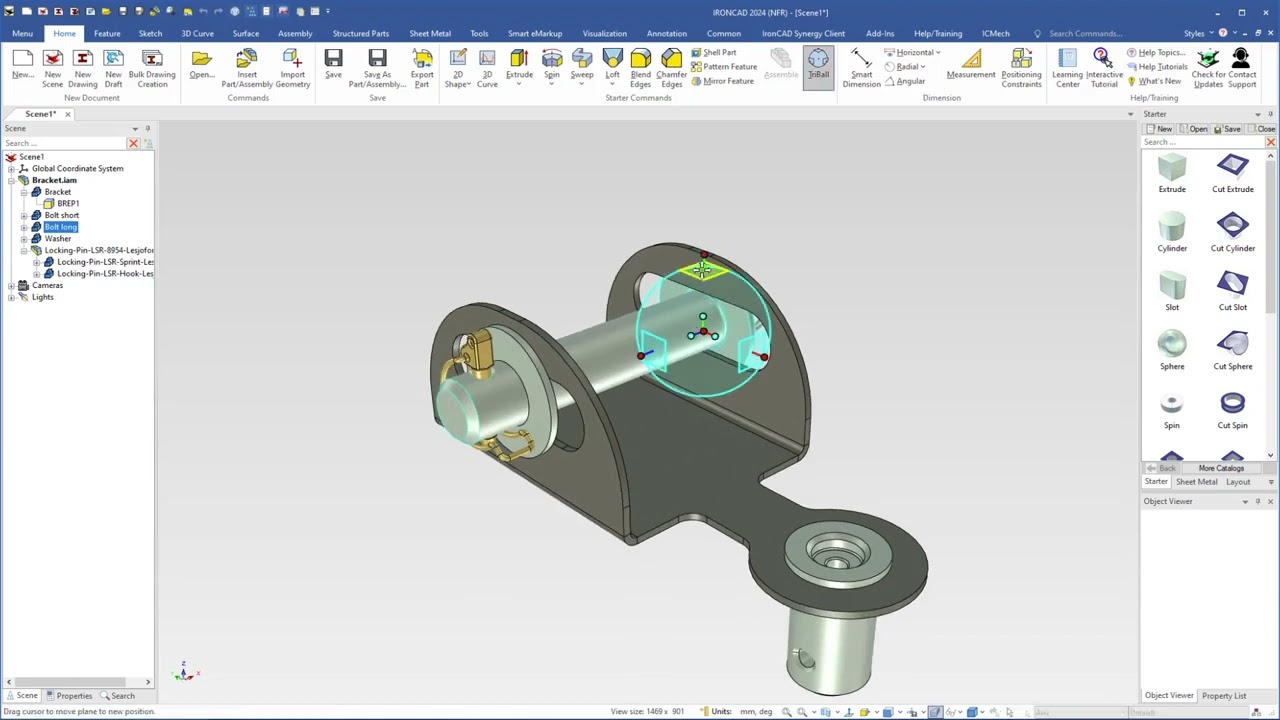Open the application Menu button
This screenshot has width=1280, height=720.
pyautogui.click(x=22, y=33)
